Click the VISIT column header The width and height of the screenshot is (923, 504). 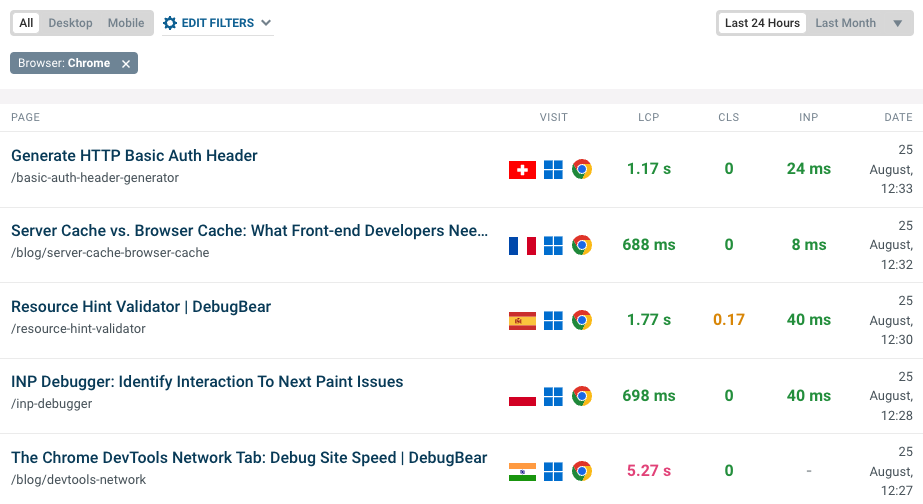tap(554, 117)
